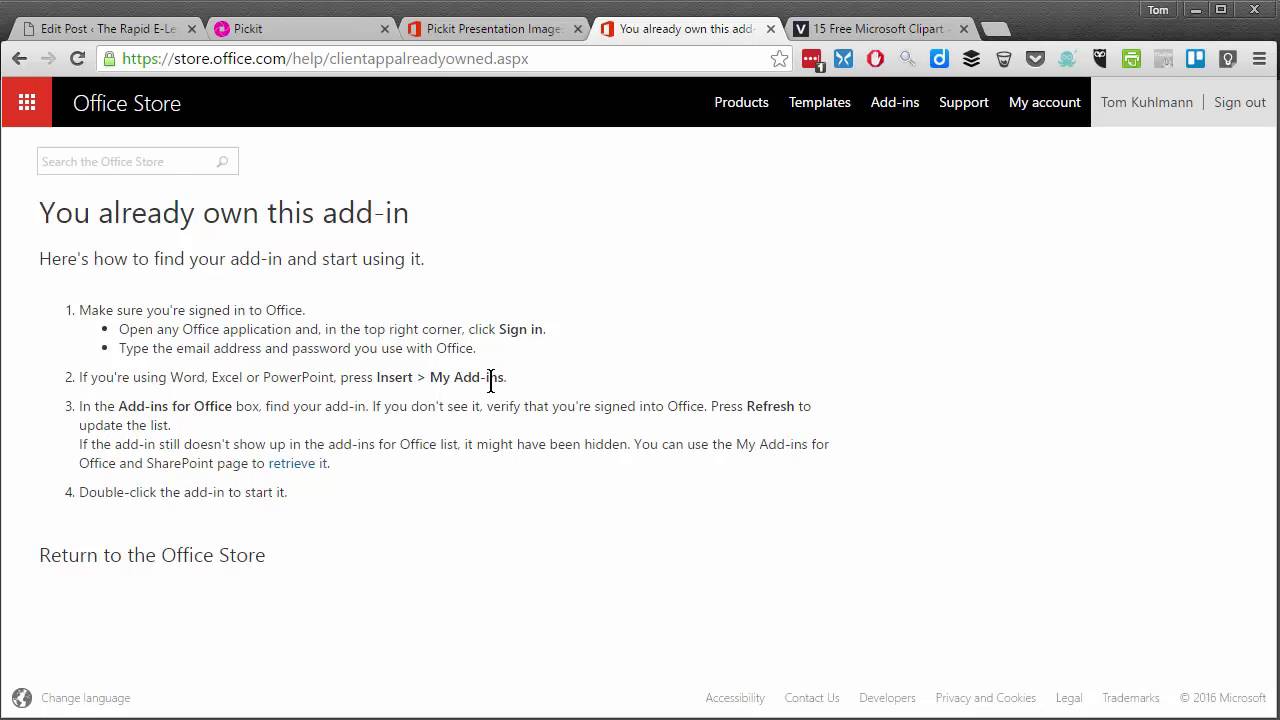Screen dimensions: 1280x720
Task: Click the bold 'Sign in' text
Action: (521, 329)
